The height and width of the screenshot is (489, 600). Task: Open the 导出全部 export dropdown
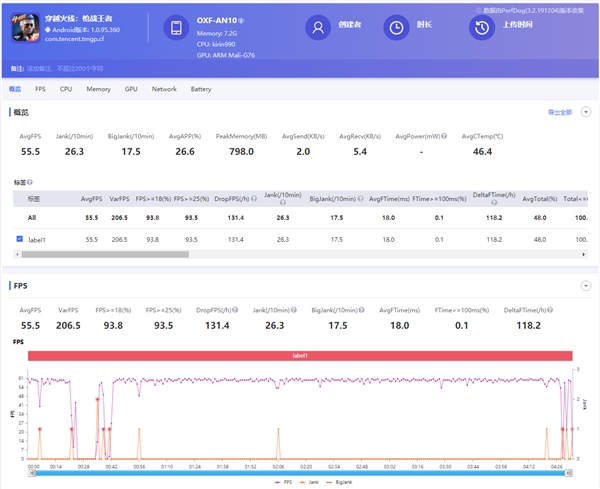click(x=559, y=112)
